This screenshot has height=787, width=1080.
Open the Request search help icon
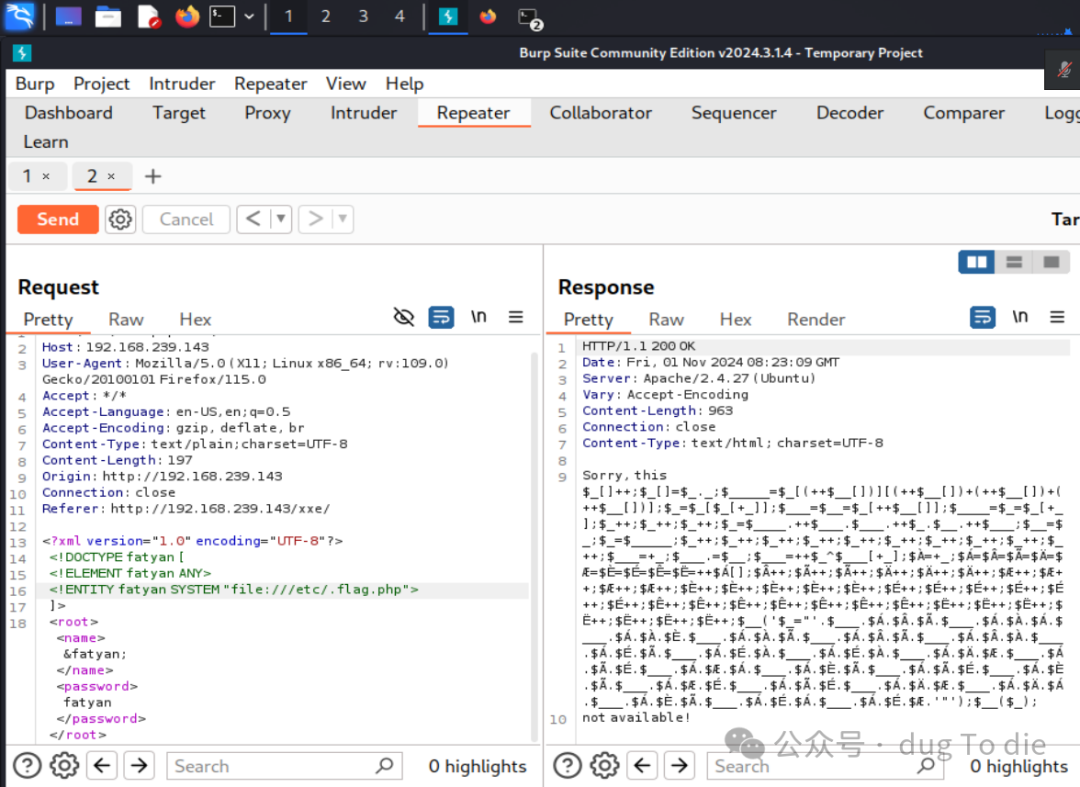click(27, 766)
